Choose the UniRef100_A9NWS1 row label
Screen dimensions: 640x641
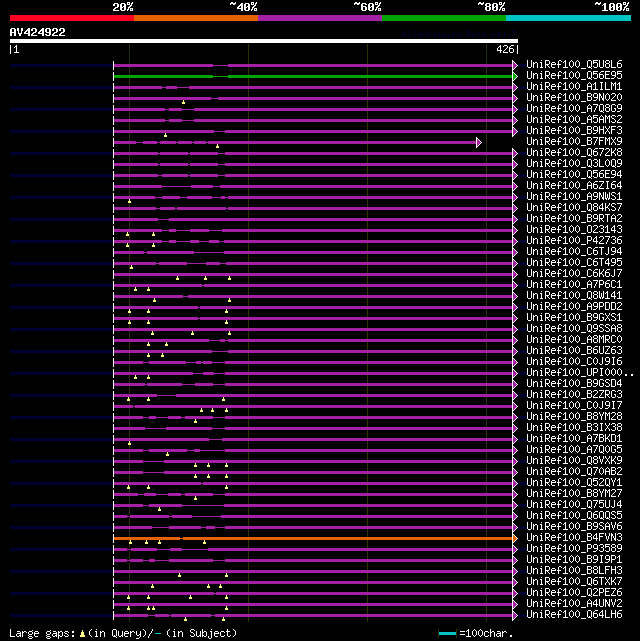[x=574, y=197]
